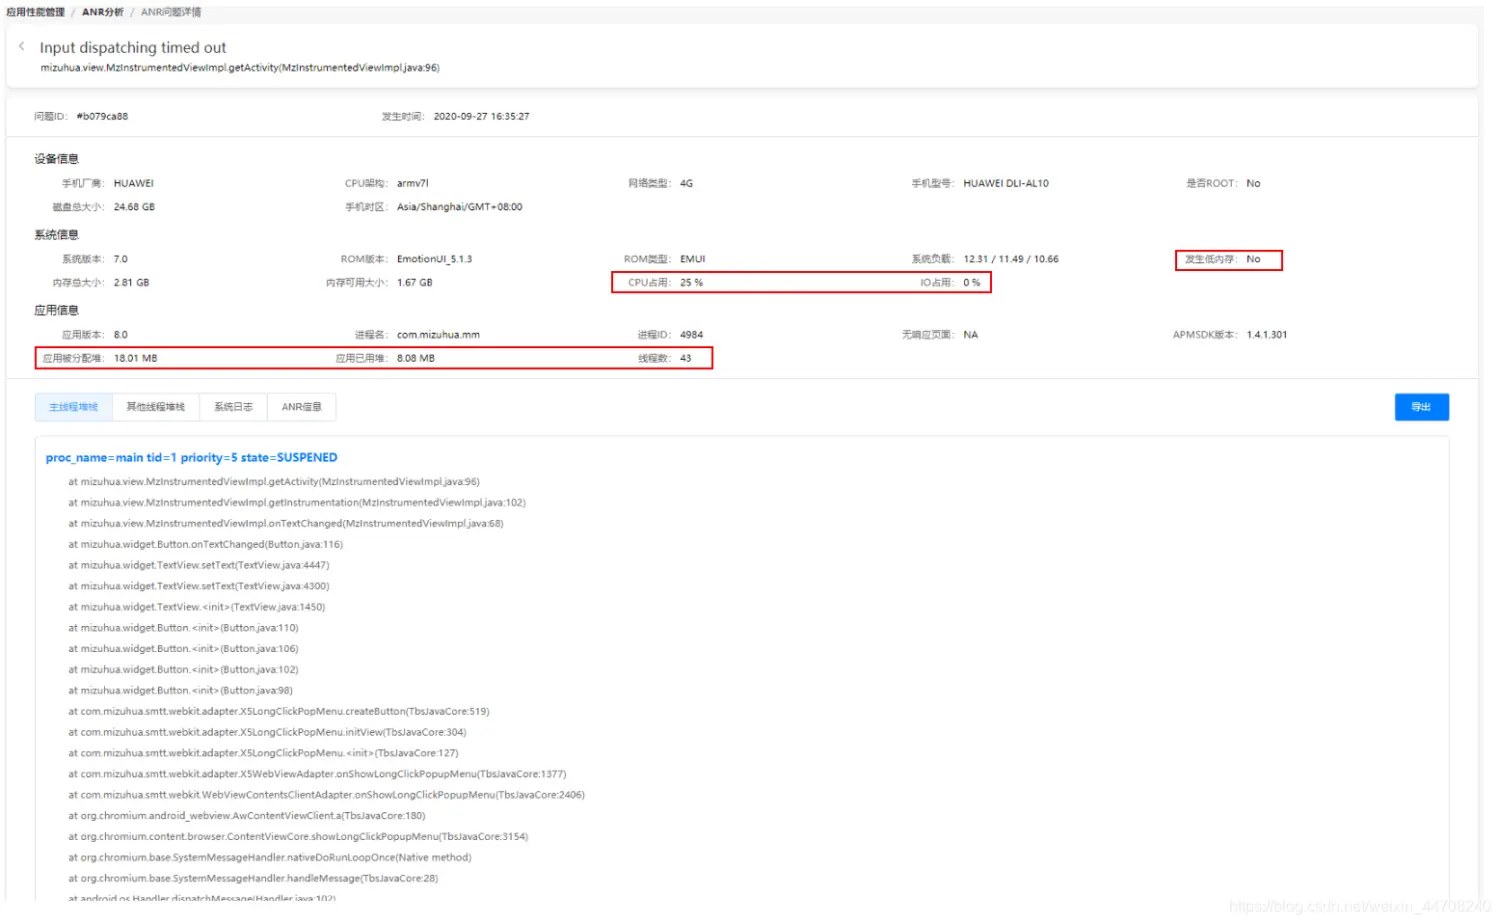1500x924 pixels.
Task: Open the 系统日志 tab
Action: tap(233, 407)
